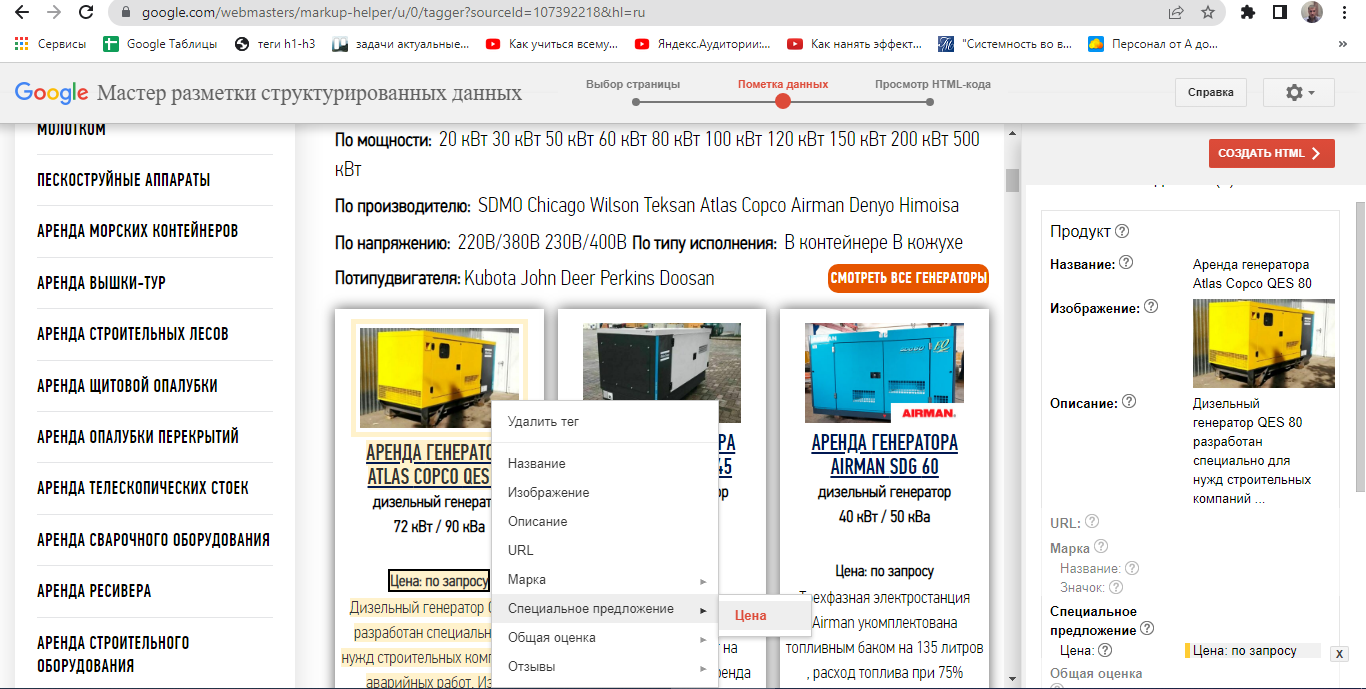Image resolution: width=1366 pixels, height=689 pixels.
Task: Click blue Airman generator image
Action: (884, 373)
